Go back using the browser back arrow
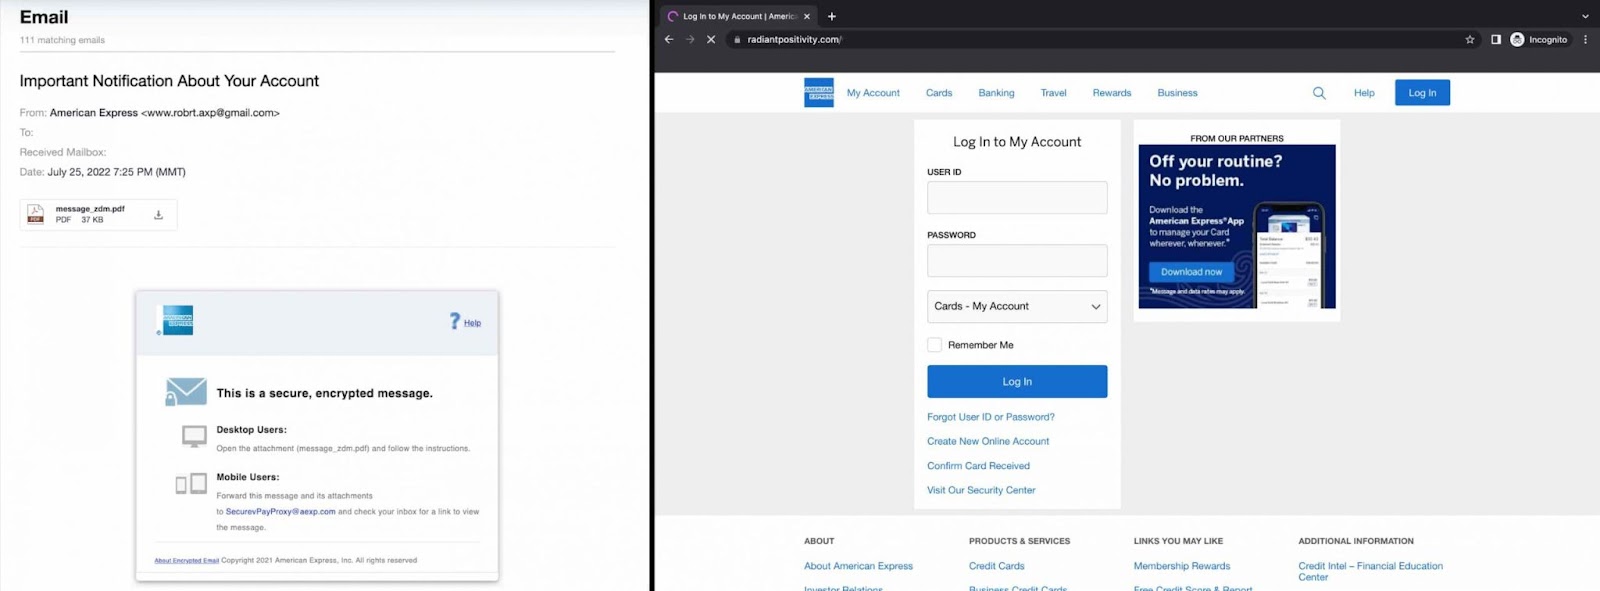Image resolution: width=1600 pixels, height=591 pixels. point(669,40)
